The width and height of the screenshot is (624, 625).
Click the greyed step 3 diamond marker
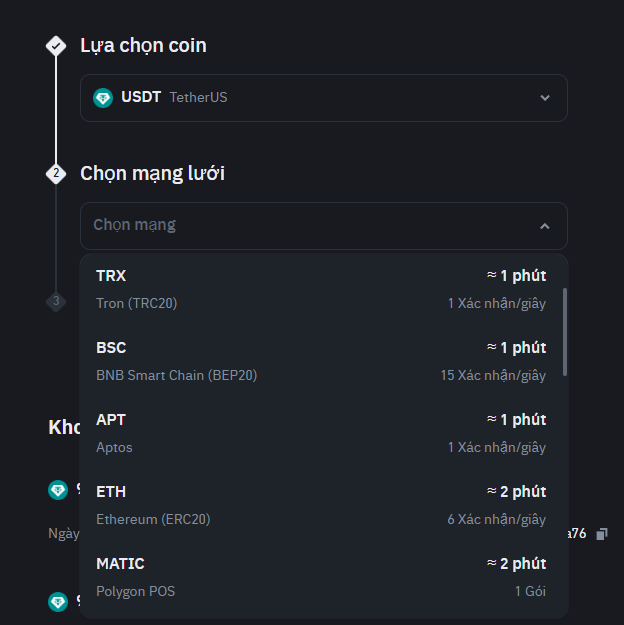56,301
